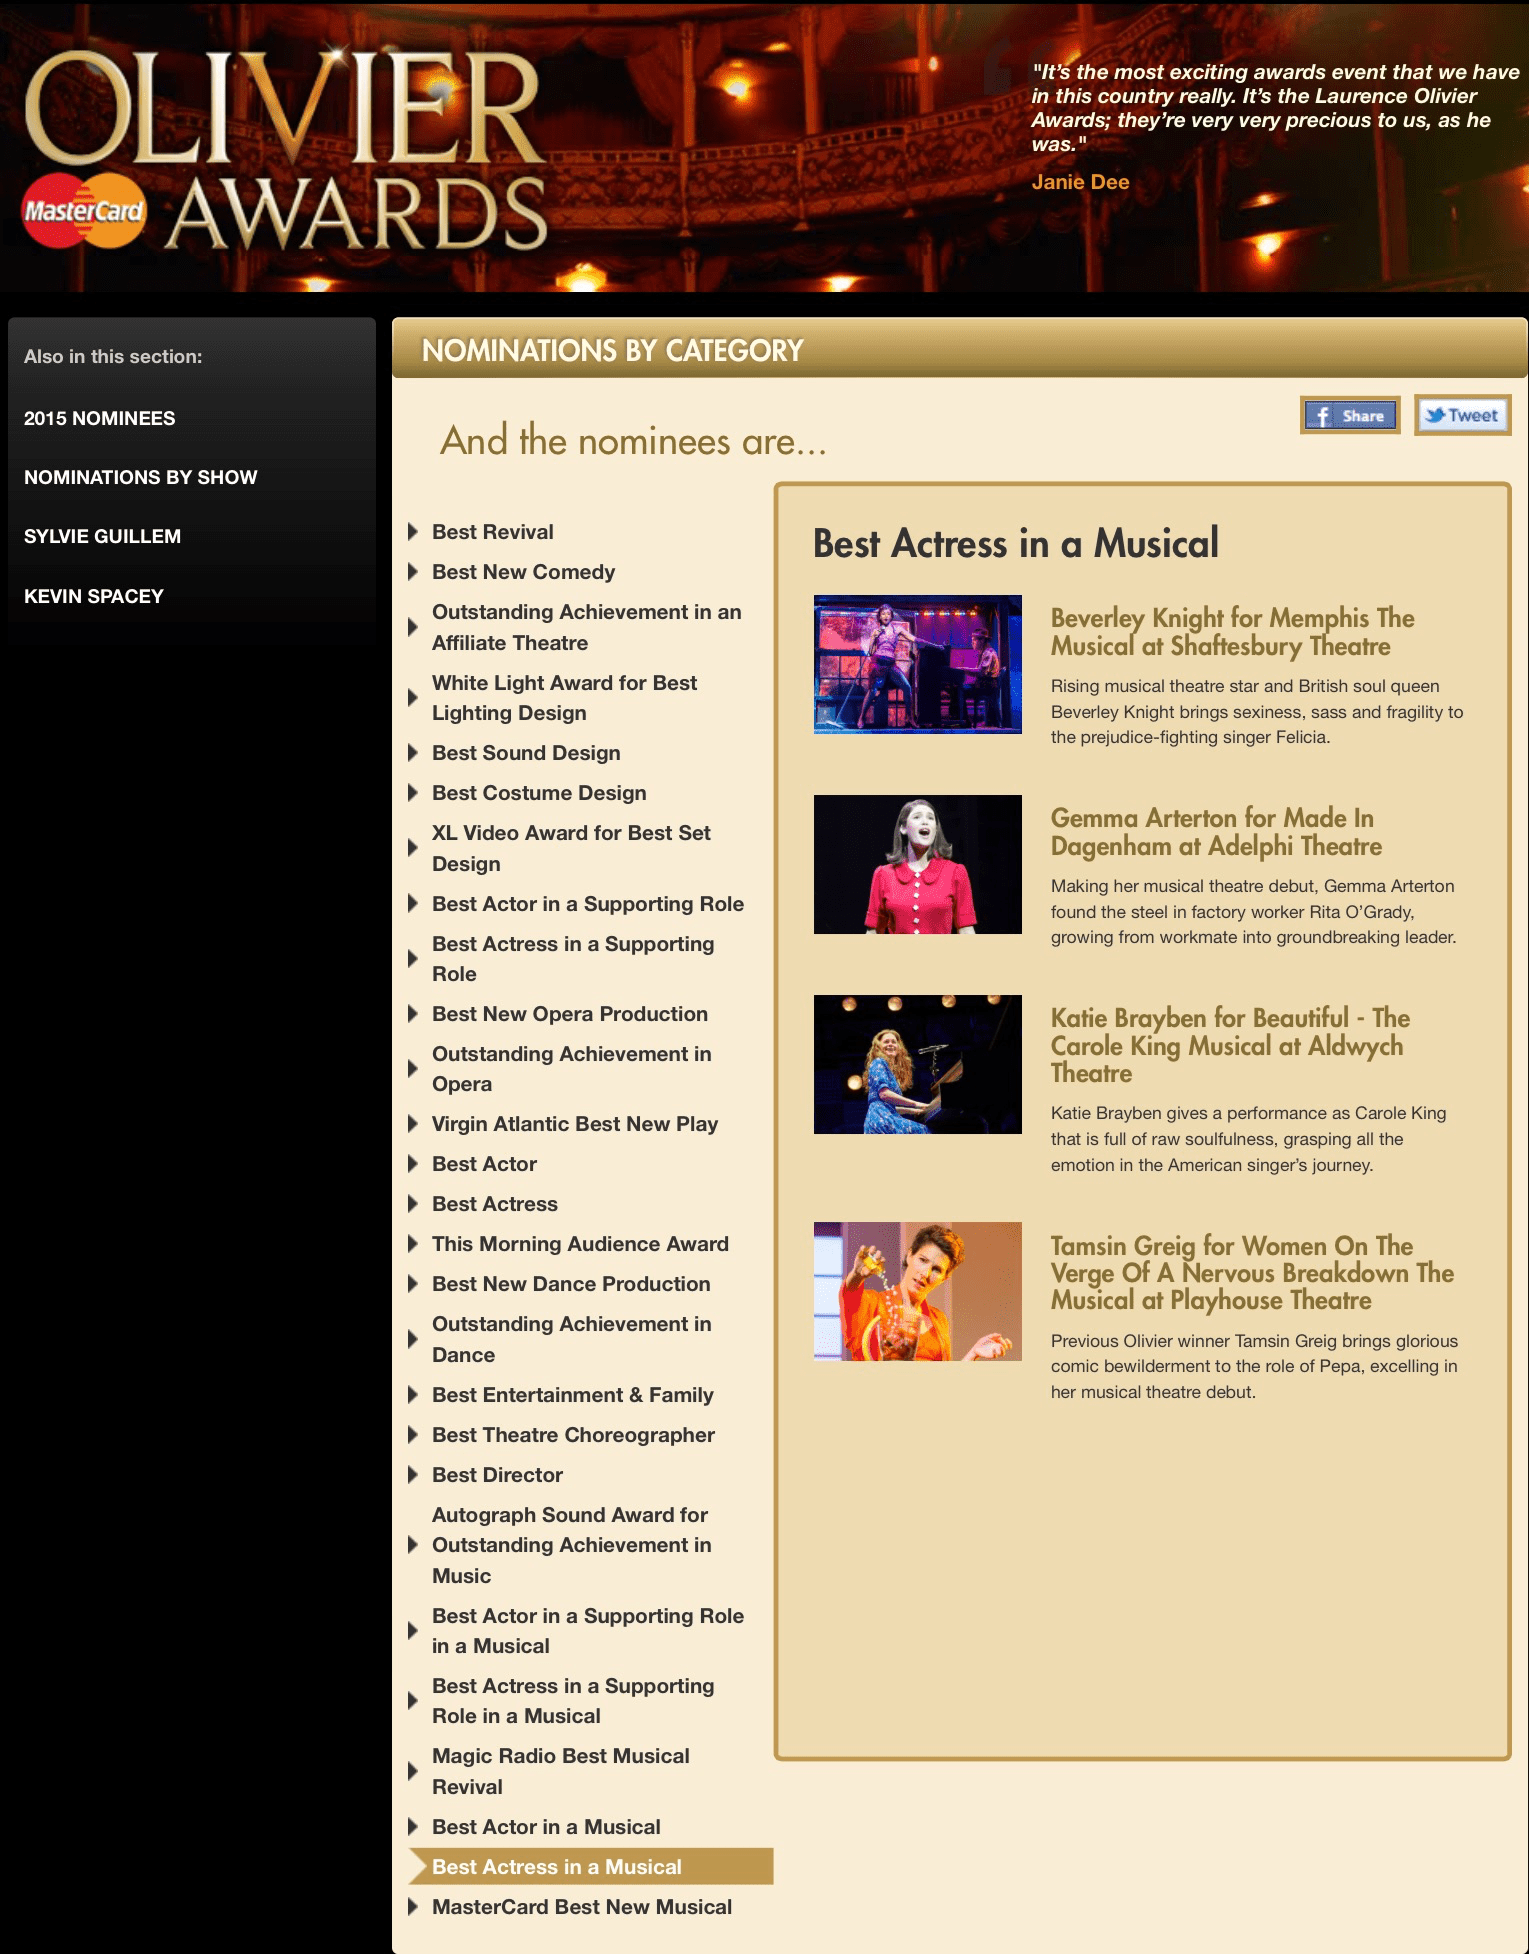This screenshot has height=1954, width=1529.
Task: View Katie Brayben piano performance thumbnail
Action: [917, 1064]
